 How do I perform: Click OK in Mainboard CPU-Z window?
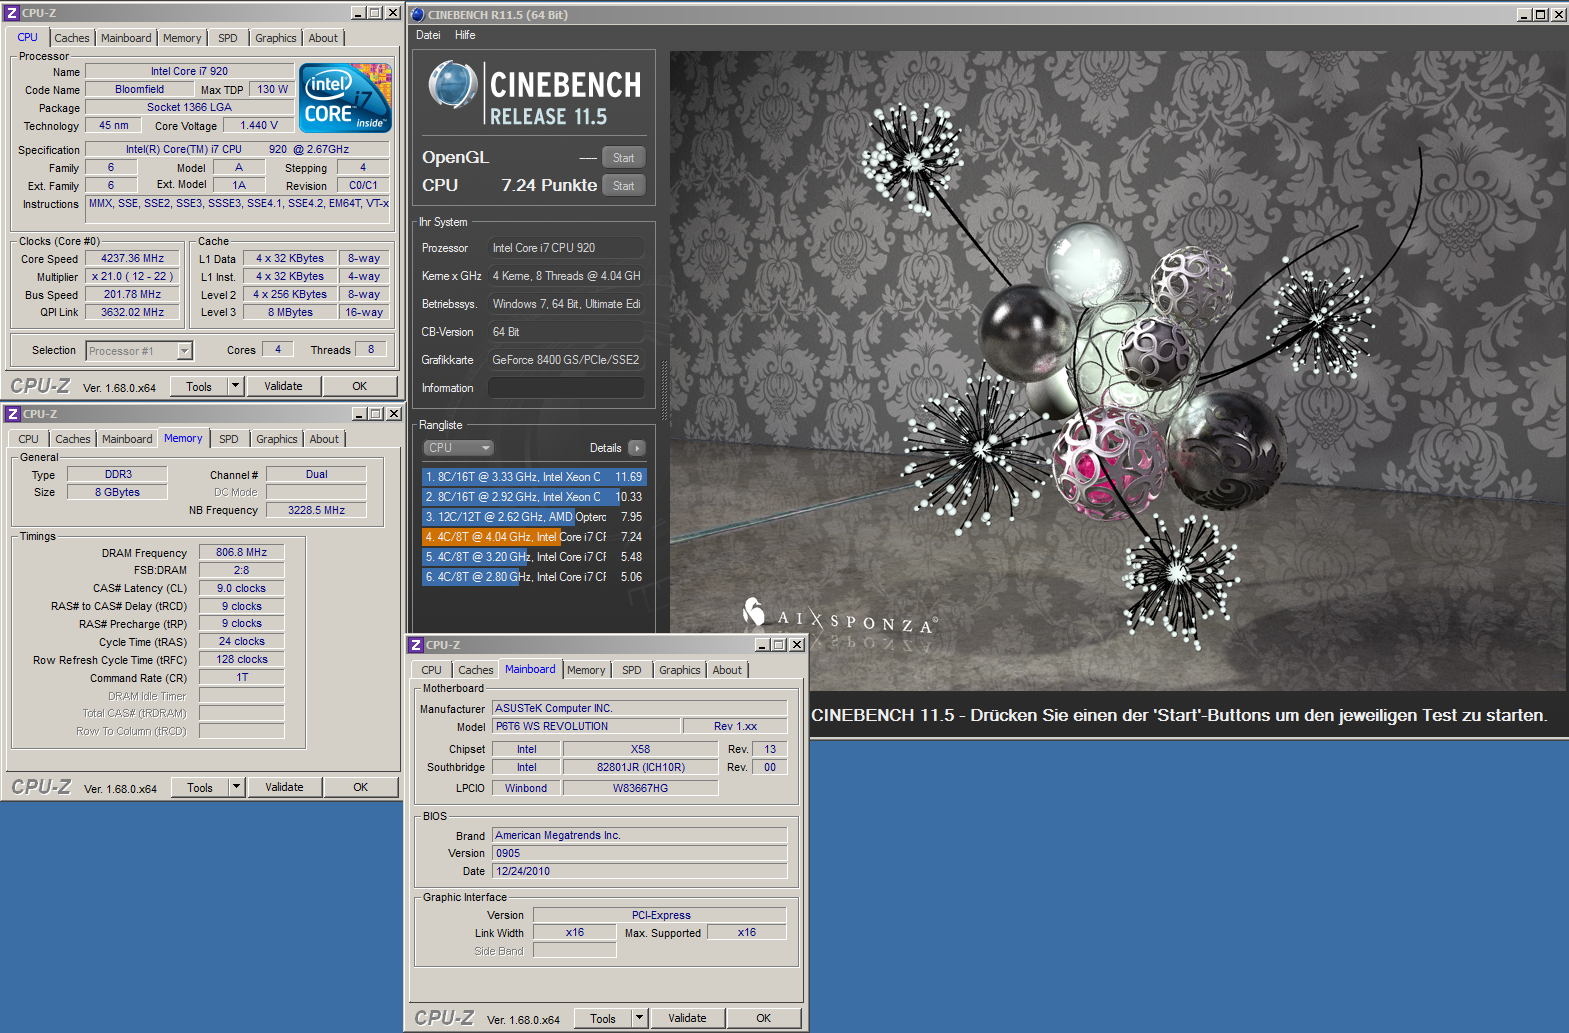coord(764,1018)
